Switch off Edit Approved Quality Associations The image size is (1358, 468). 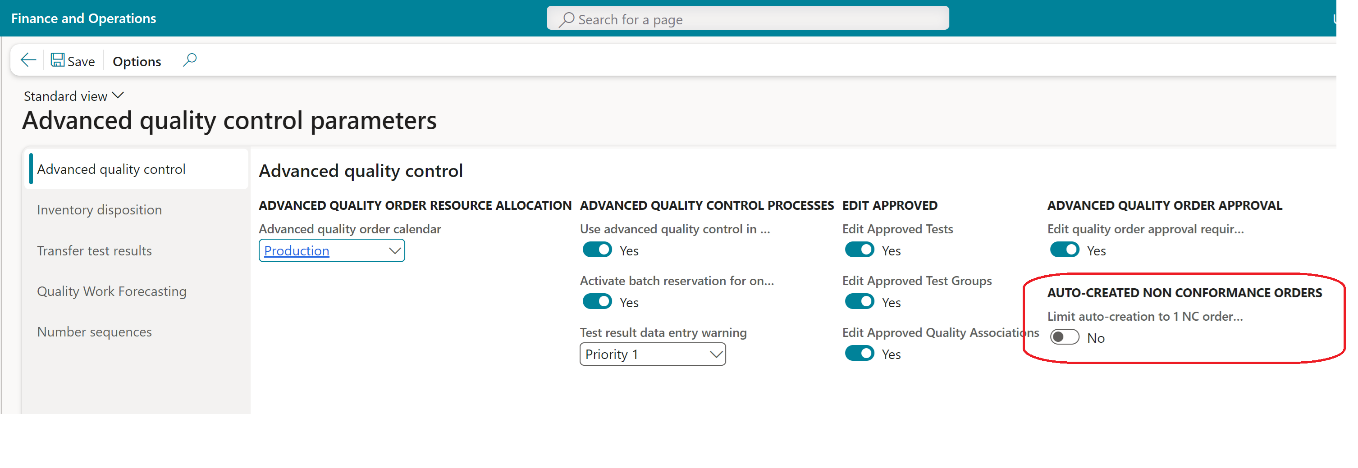[x=860, y=354]
